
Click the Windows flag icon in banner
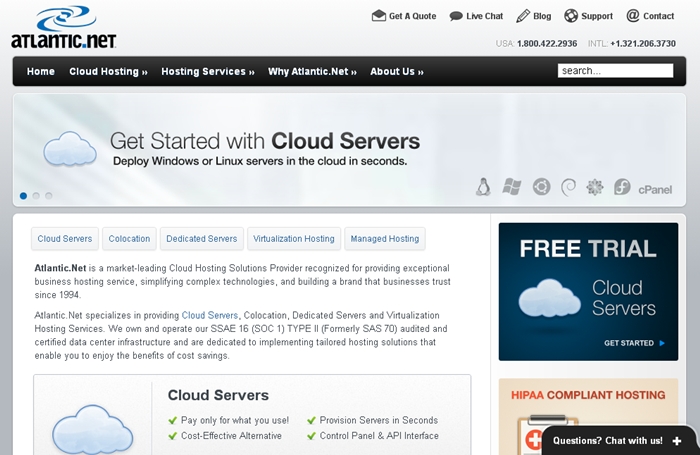512,187
